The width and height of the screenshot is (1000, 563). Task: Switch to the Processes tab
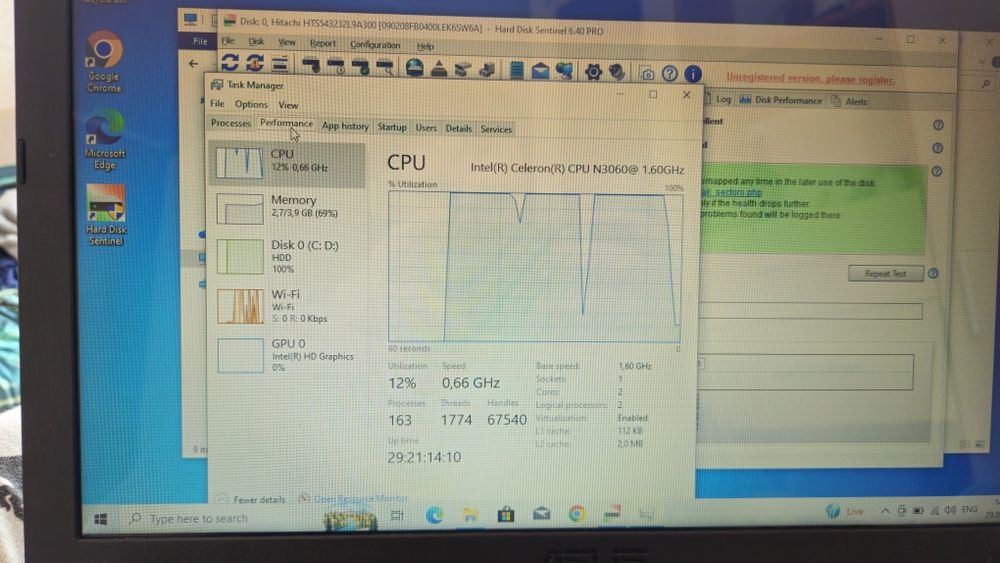[231, 123]
